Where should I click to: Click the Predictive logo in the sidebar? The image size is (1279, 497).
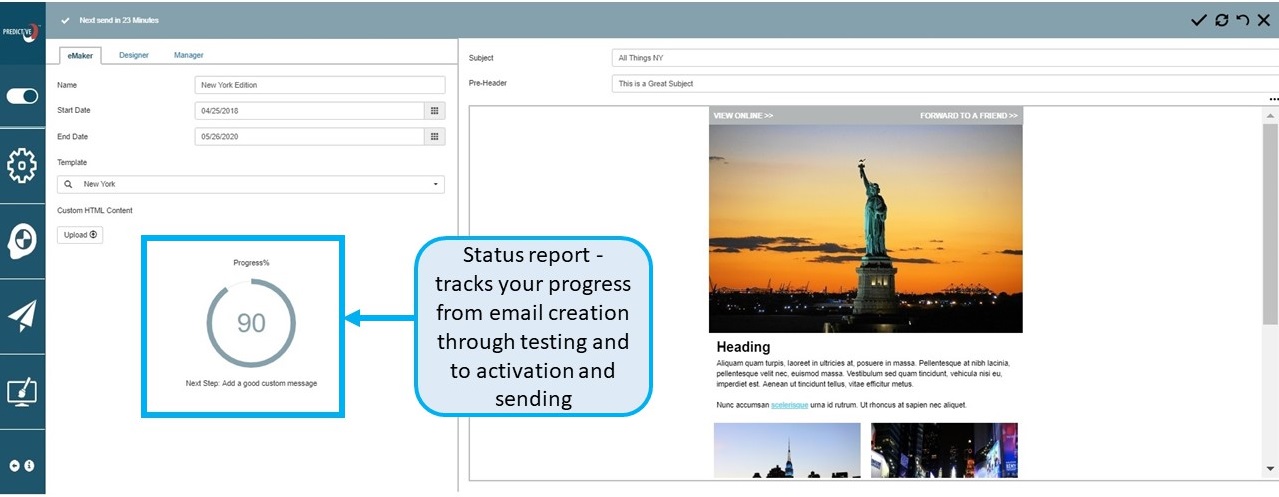[x=22, y=29]
